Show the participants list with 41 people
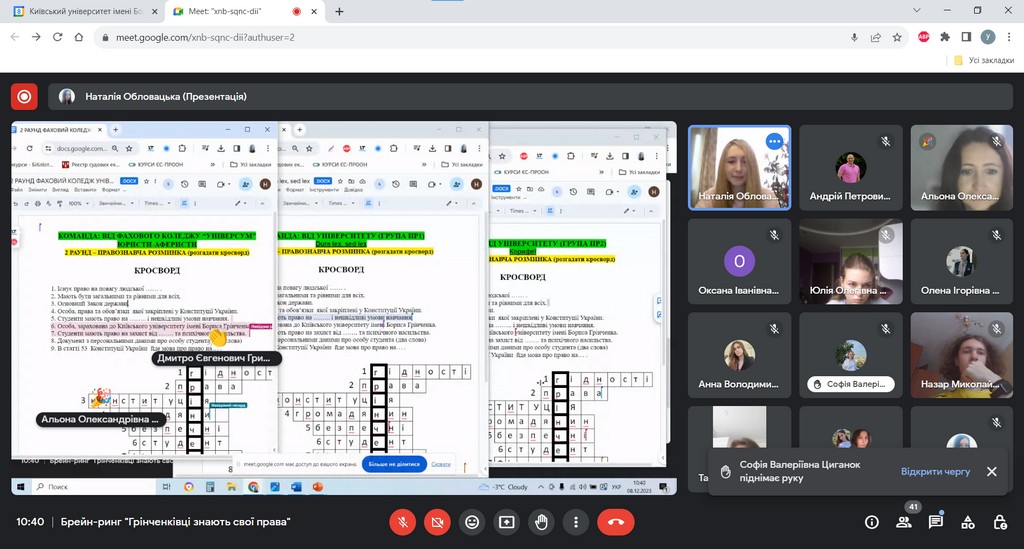Screen dimensions: 1024x549 click(x=903, y=522)
